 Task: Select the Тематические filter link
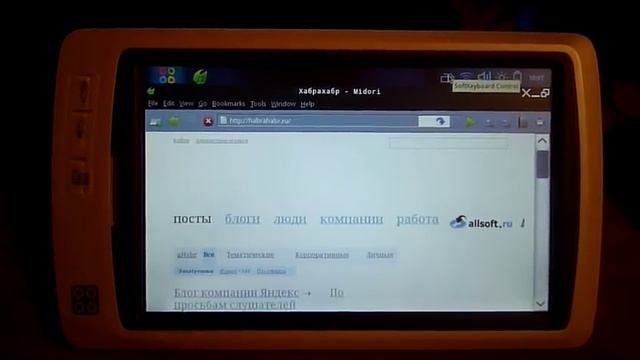[250, 255]
